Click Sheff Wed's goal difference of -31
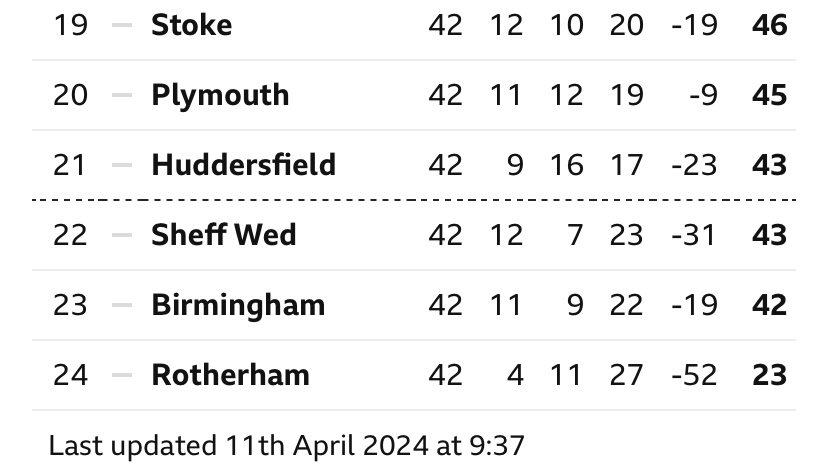 coord(694,235)
